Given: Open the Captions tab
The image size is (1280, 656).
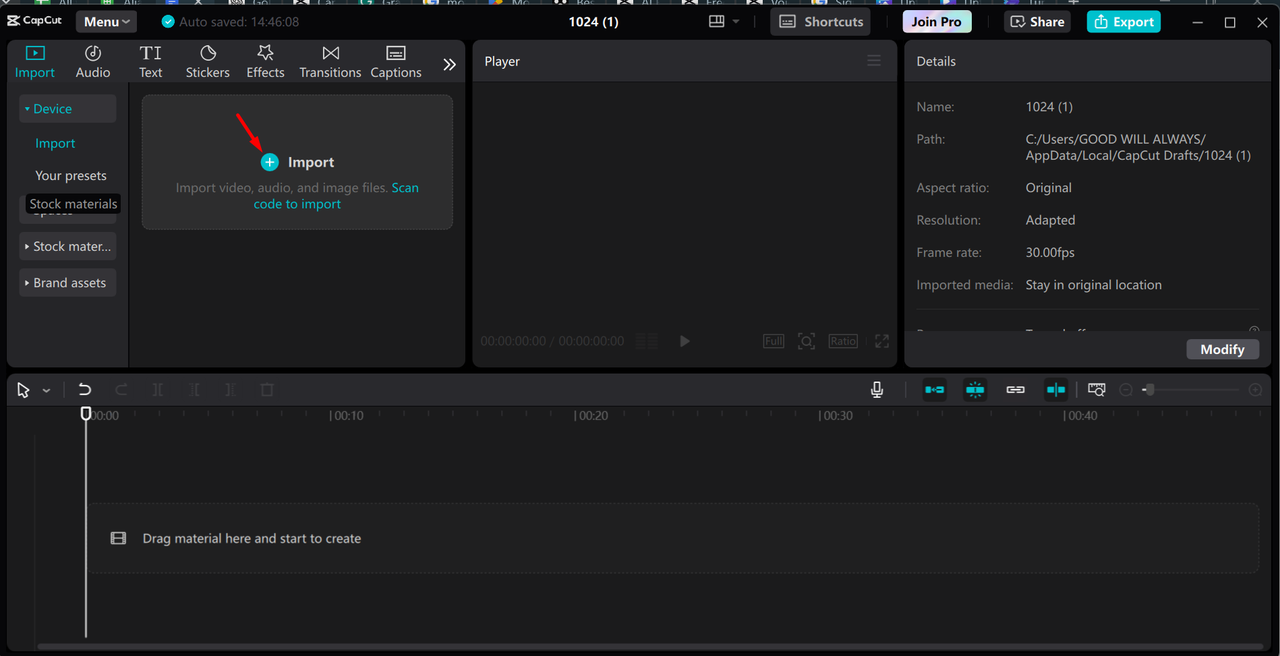Looking at the screenshot, I should point(396,62).
